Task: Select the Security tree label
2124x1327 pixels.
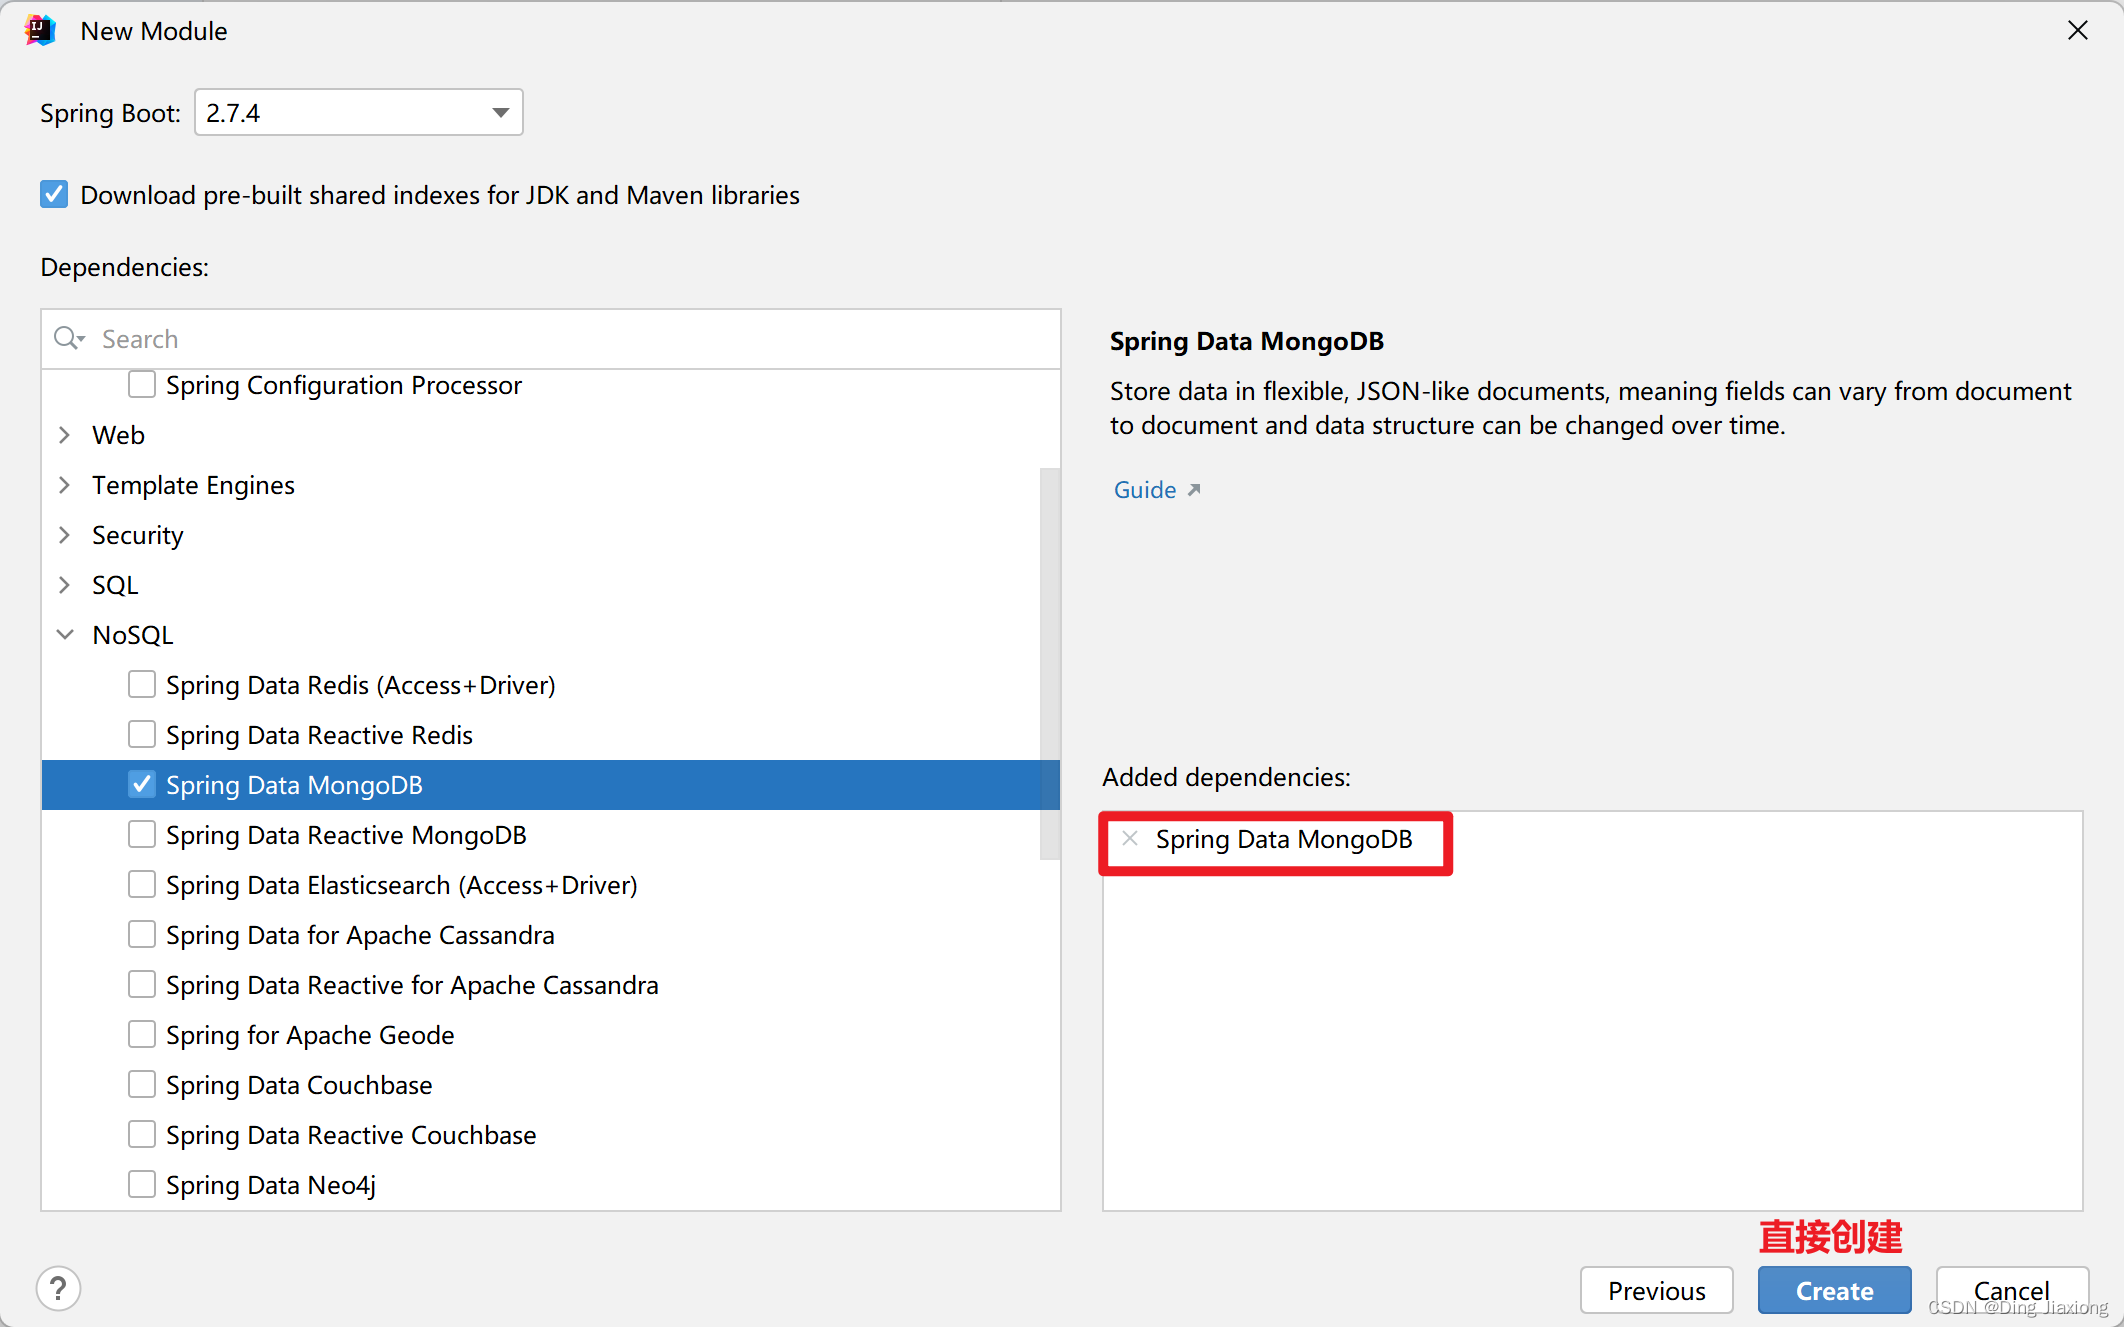Action: [x=138, y=535]
